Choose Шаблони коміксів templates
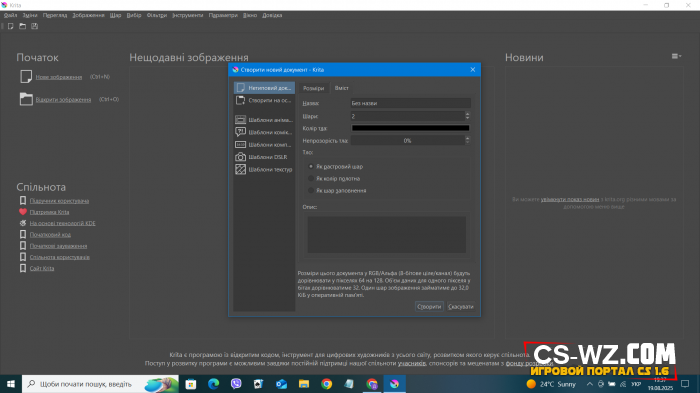The height and width of the screenshot is (393, 700). coord(264,132)
